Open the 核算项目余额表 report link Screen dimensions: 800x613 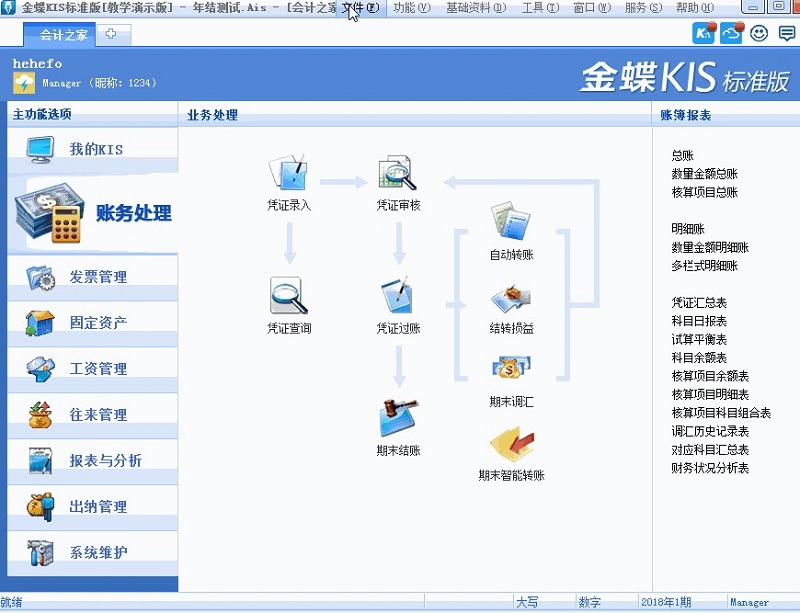tap(710, 376)
